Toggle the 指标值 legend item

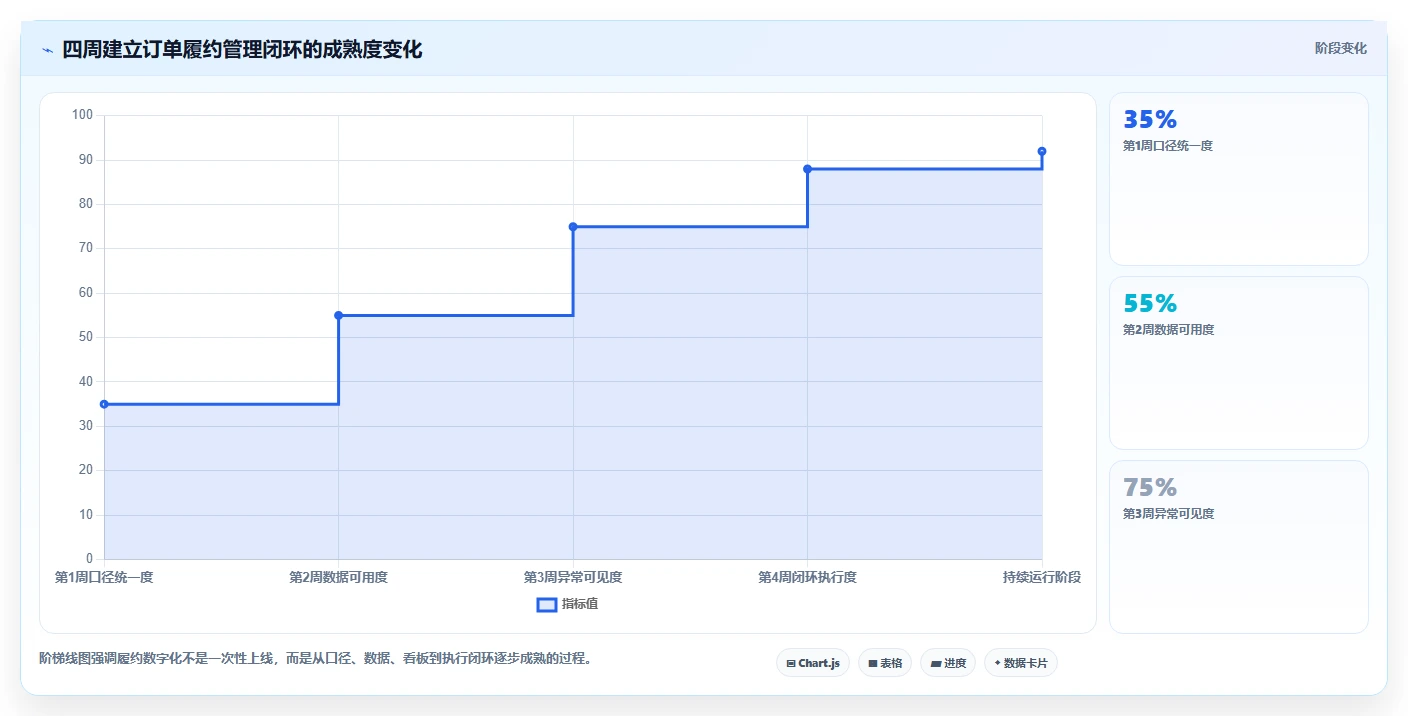pyautogui.click(x=567, y=604)
